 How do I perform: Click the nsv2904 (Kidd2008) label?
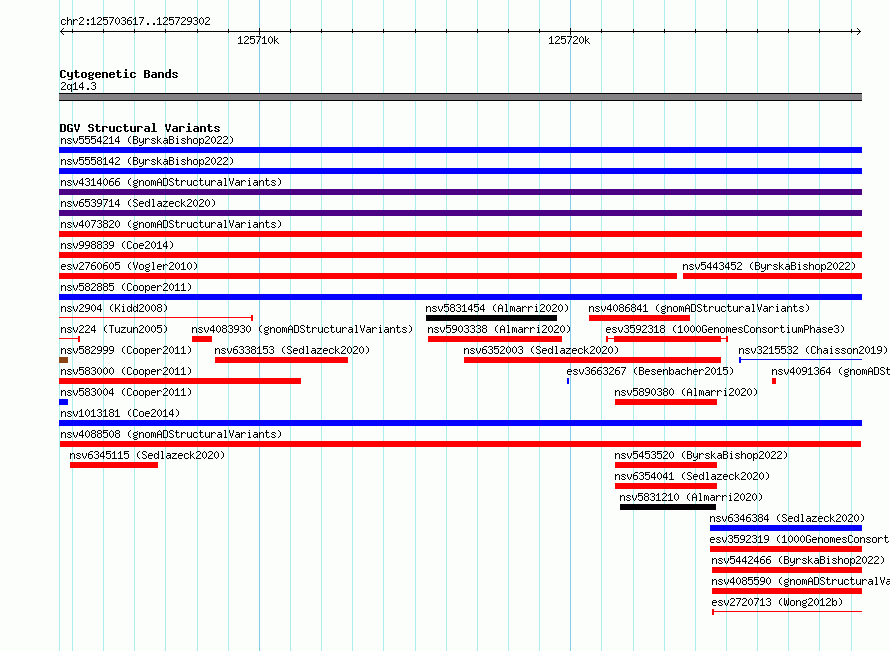pos(114,308)
